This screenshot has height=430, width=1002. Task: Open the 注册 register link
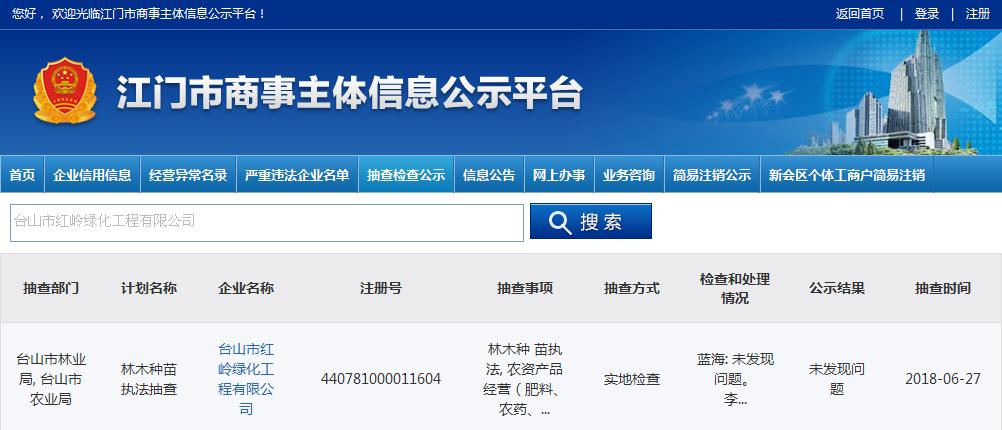(978, 13)
